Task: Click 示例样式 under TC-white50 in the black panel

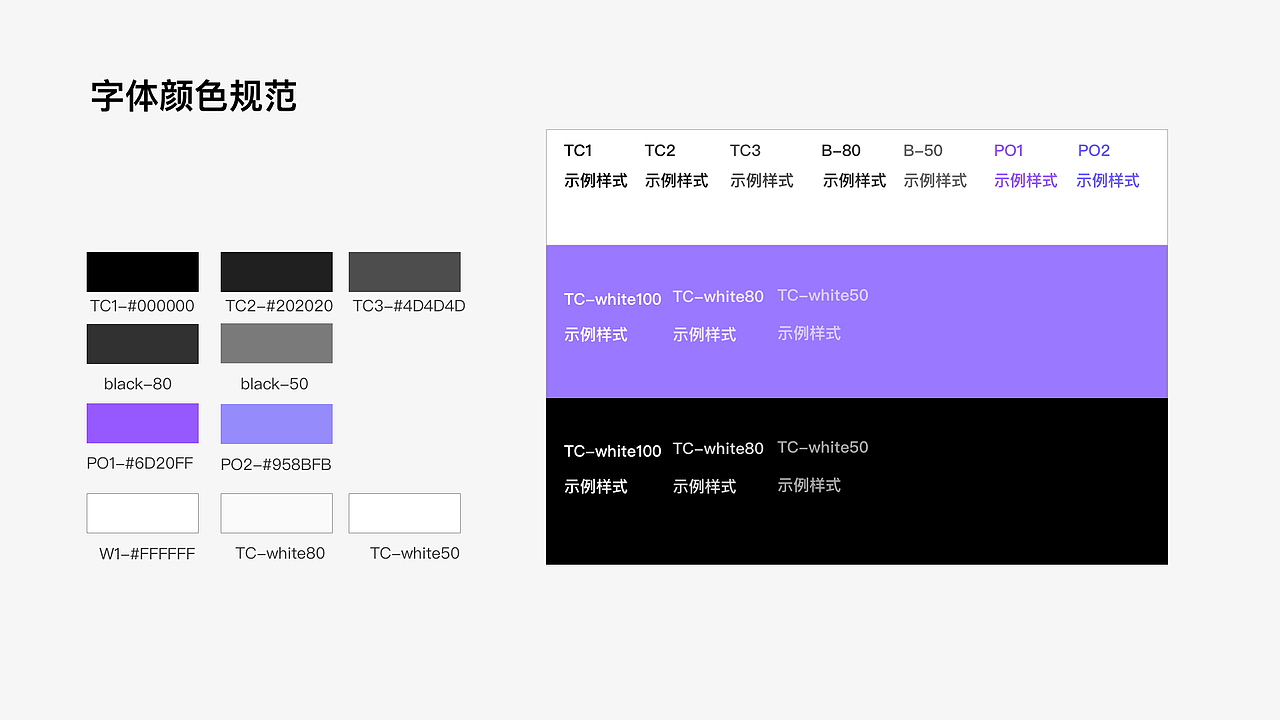Action: pos(809,486)
